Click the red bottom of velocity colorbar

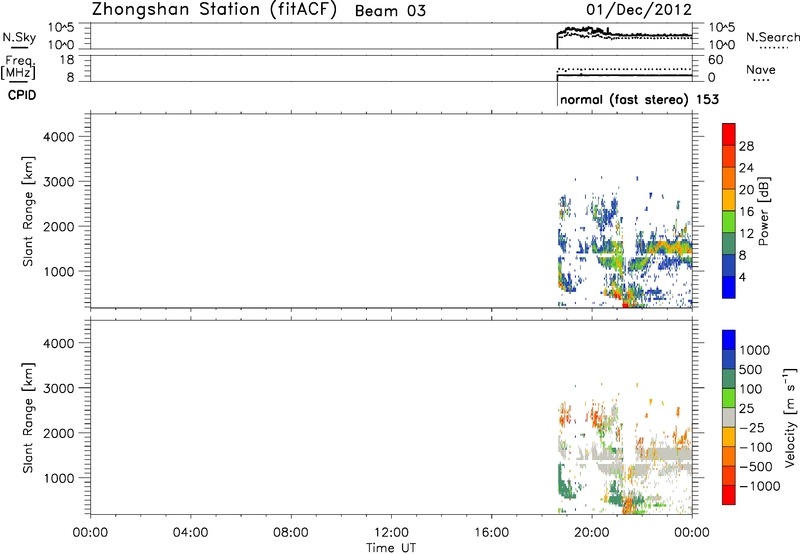coord(729,495)
